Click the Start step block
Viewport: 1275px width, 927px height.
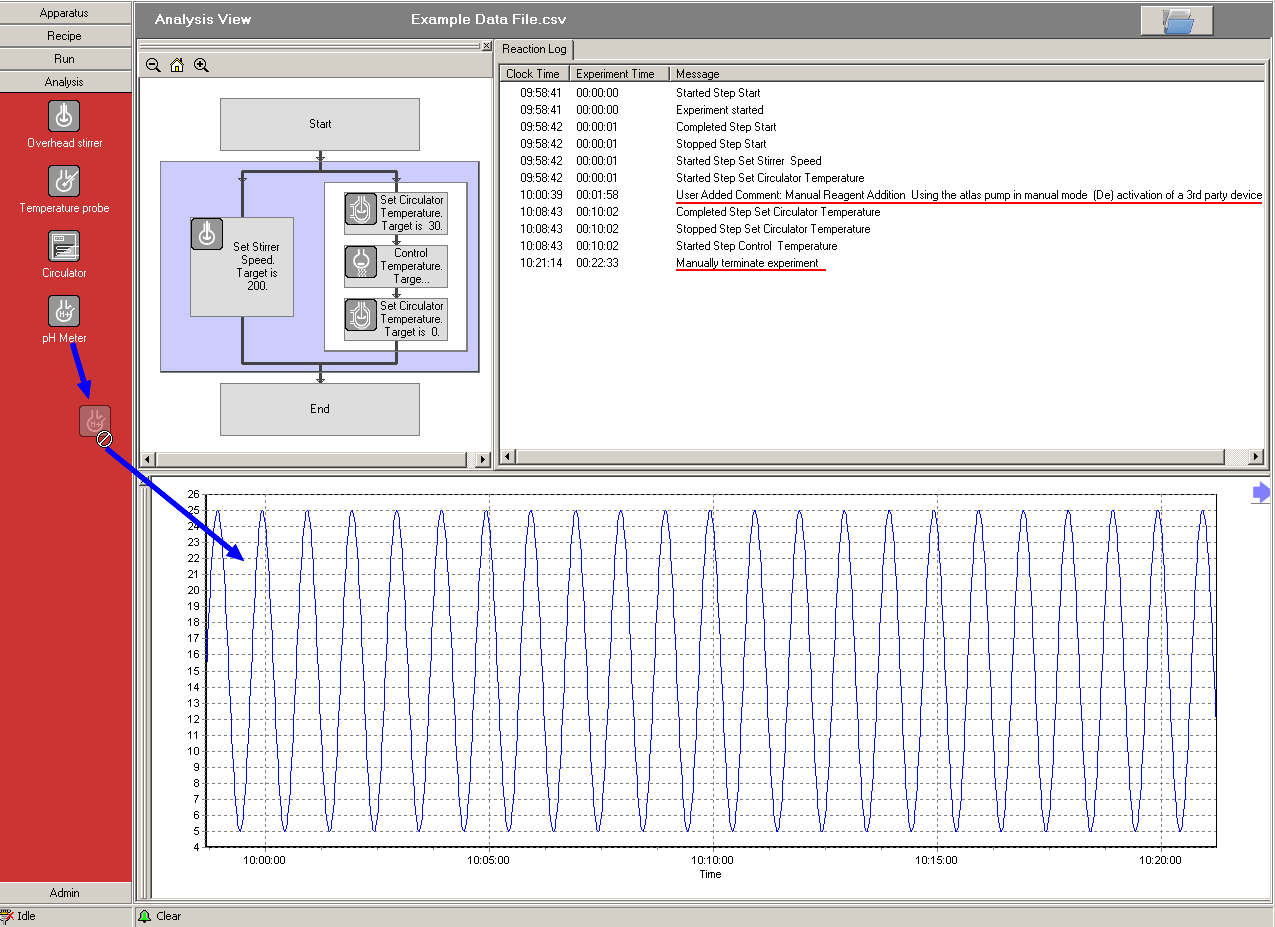(320, 124)
